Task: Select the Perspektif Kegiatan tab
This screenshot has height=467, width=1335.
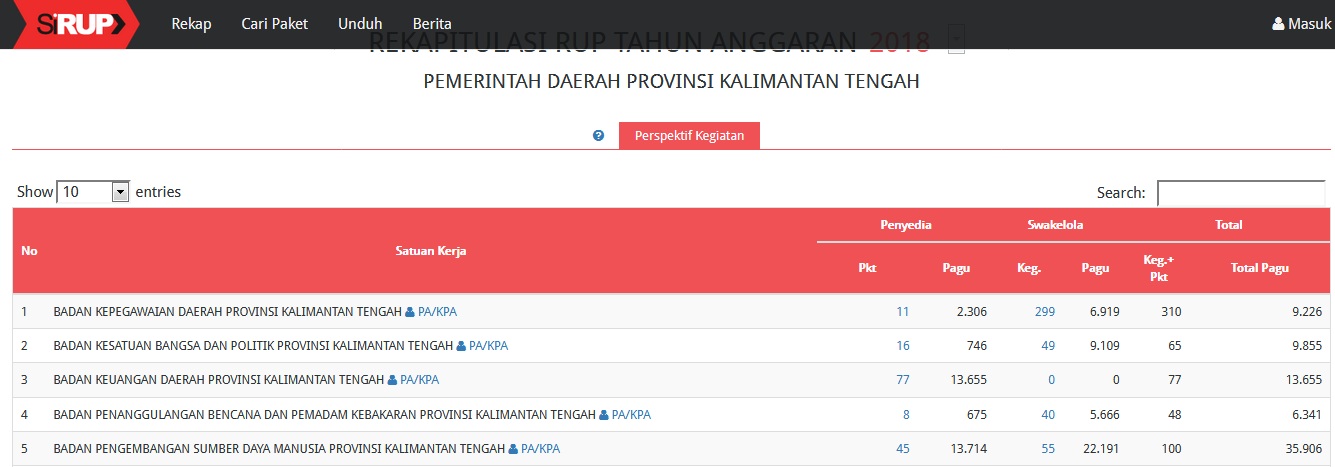Action: (689, 136)
